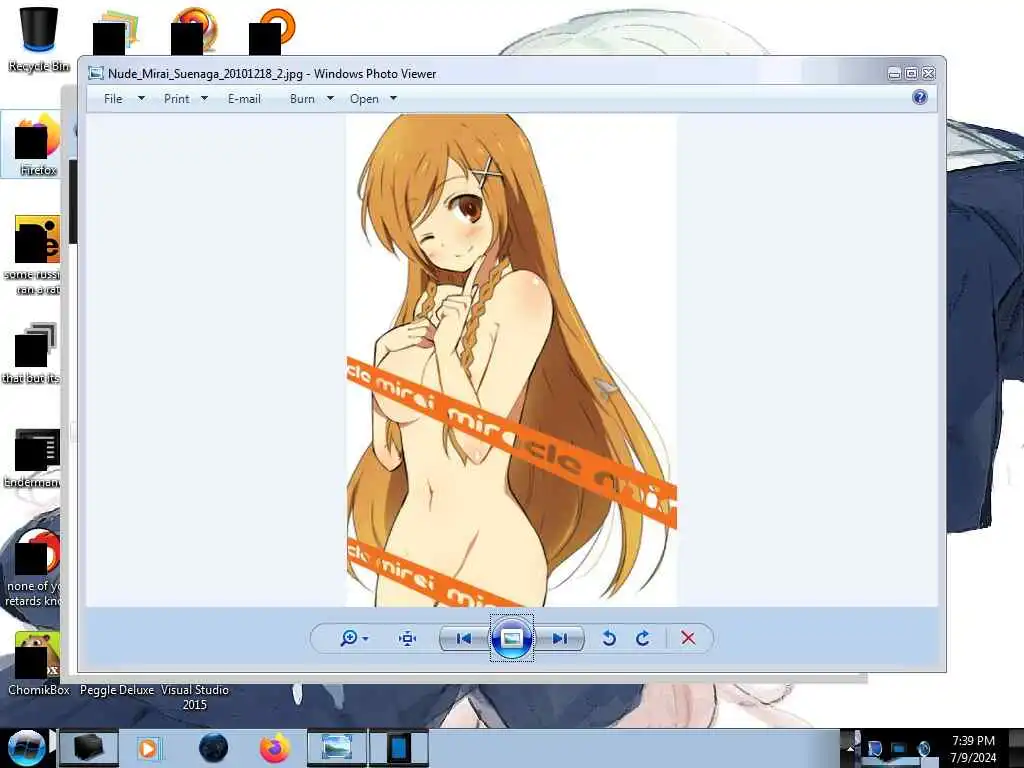Minimize the Photo Viewer window

pos(895,74)
